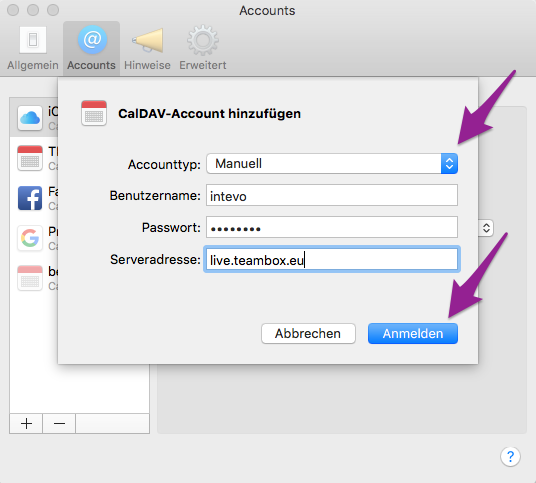Select the Google account in sidebar
Viewport: 536px width, 483px height.
30,238
